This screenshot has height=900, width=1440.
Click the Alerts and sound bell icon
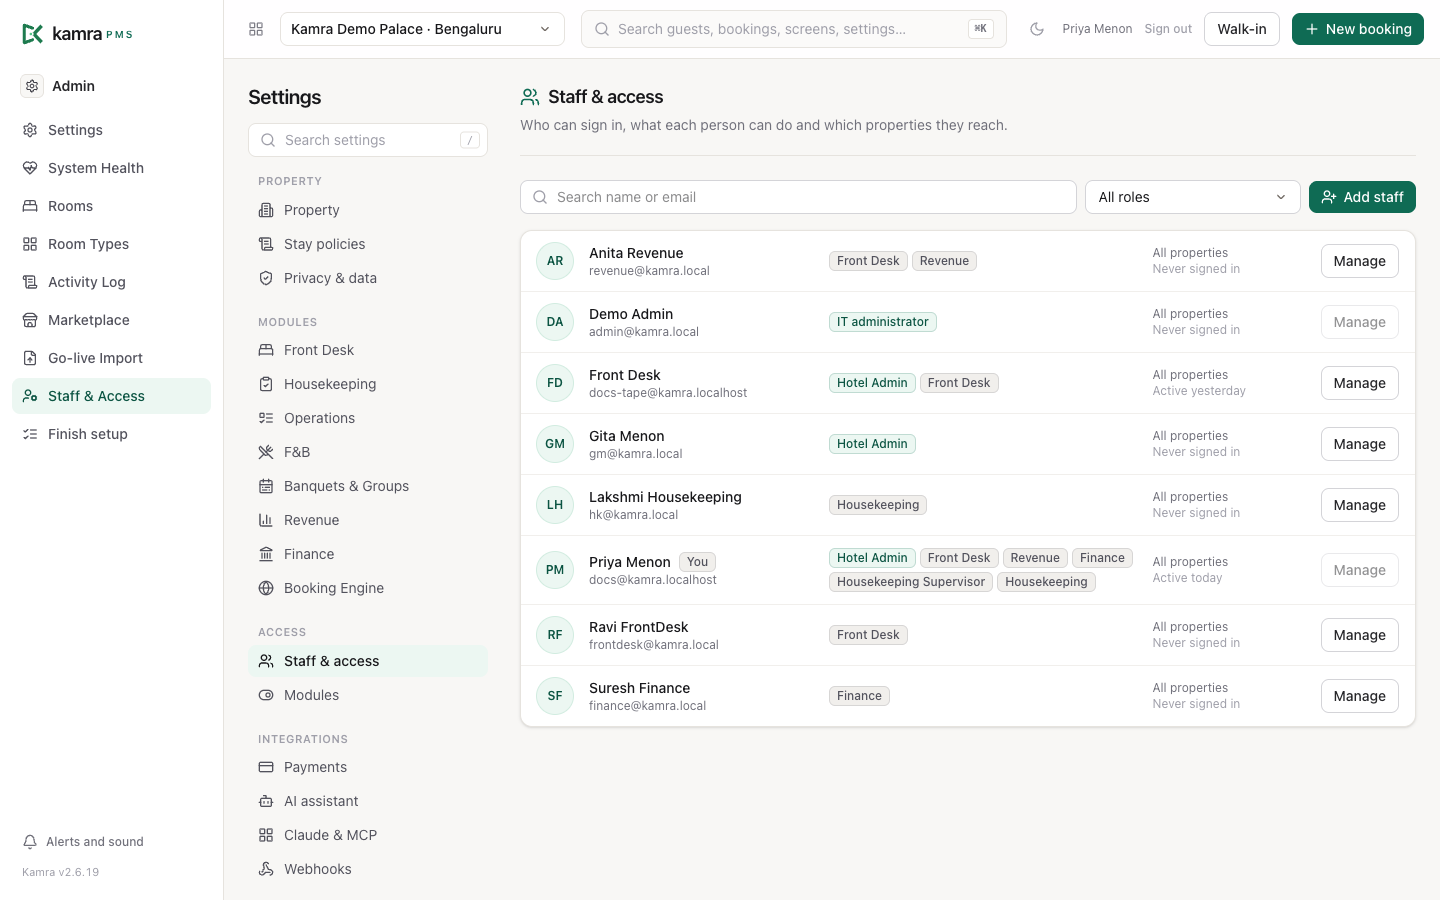(30, 842)
